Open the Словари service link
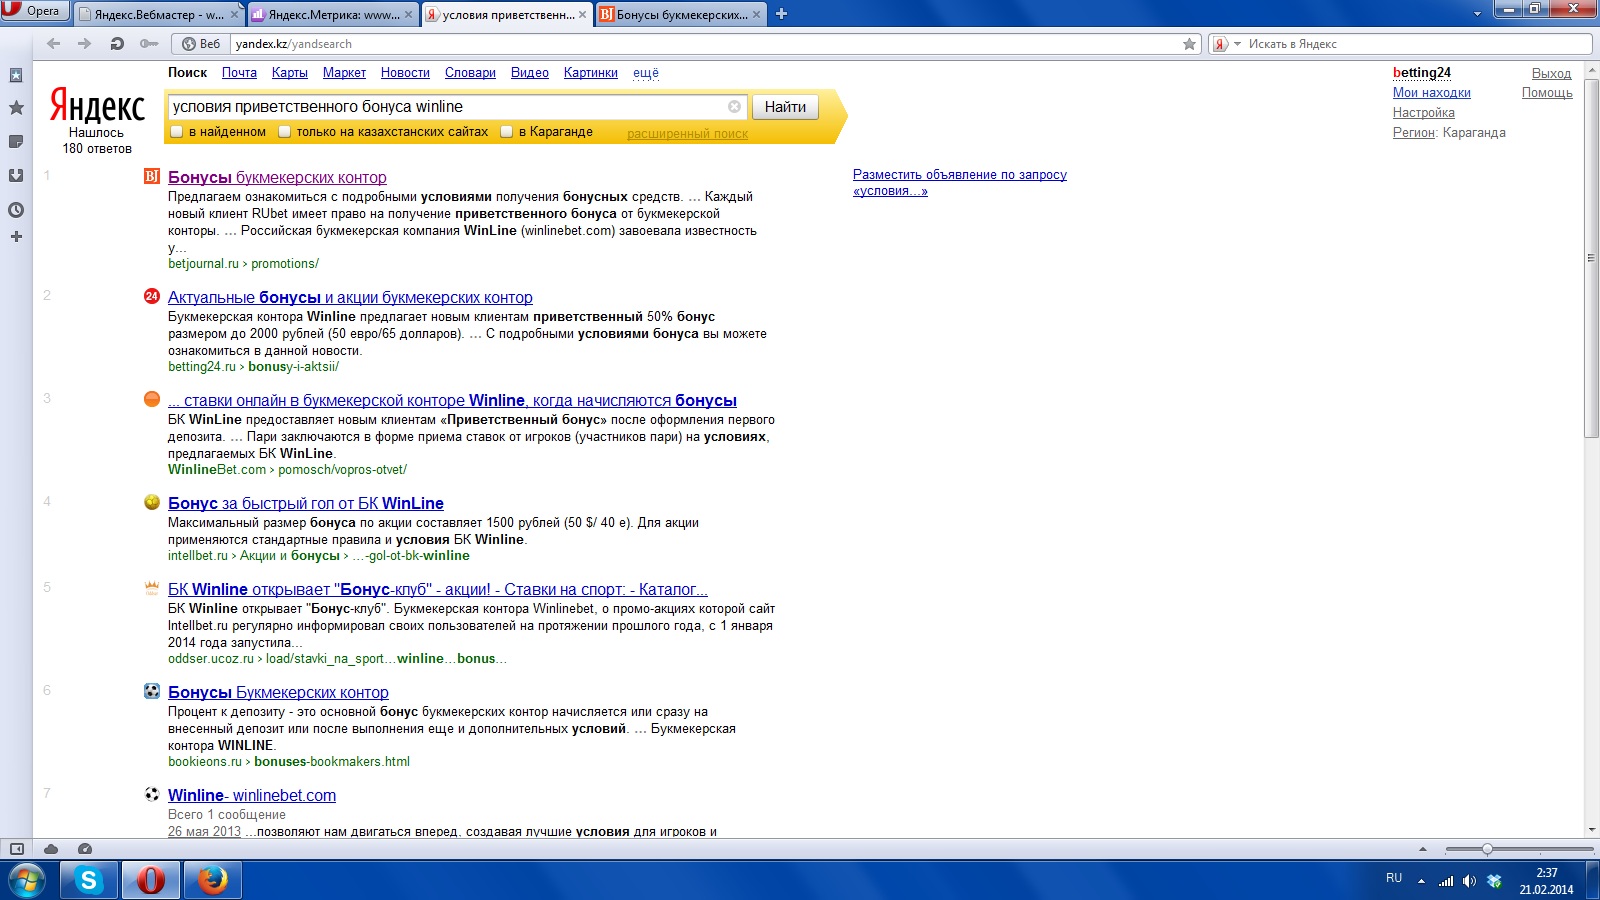Viewport: 1600px width, 900px height. (470, 73)
